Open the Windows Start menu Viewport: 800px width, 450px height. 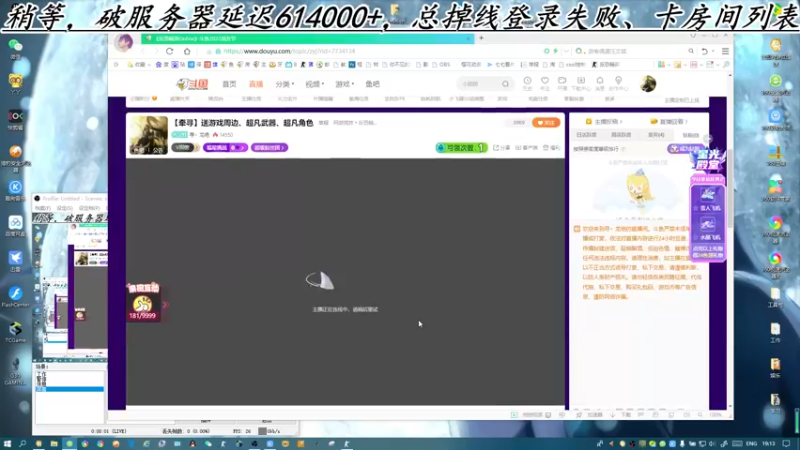coord(7,444)
